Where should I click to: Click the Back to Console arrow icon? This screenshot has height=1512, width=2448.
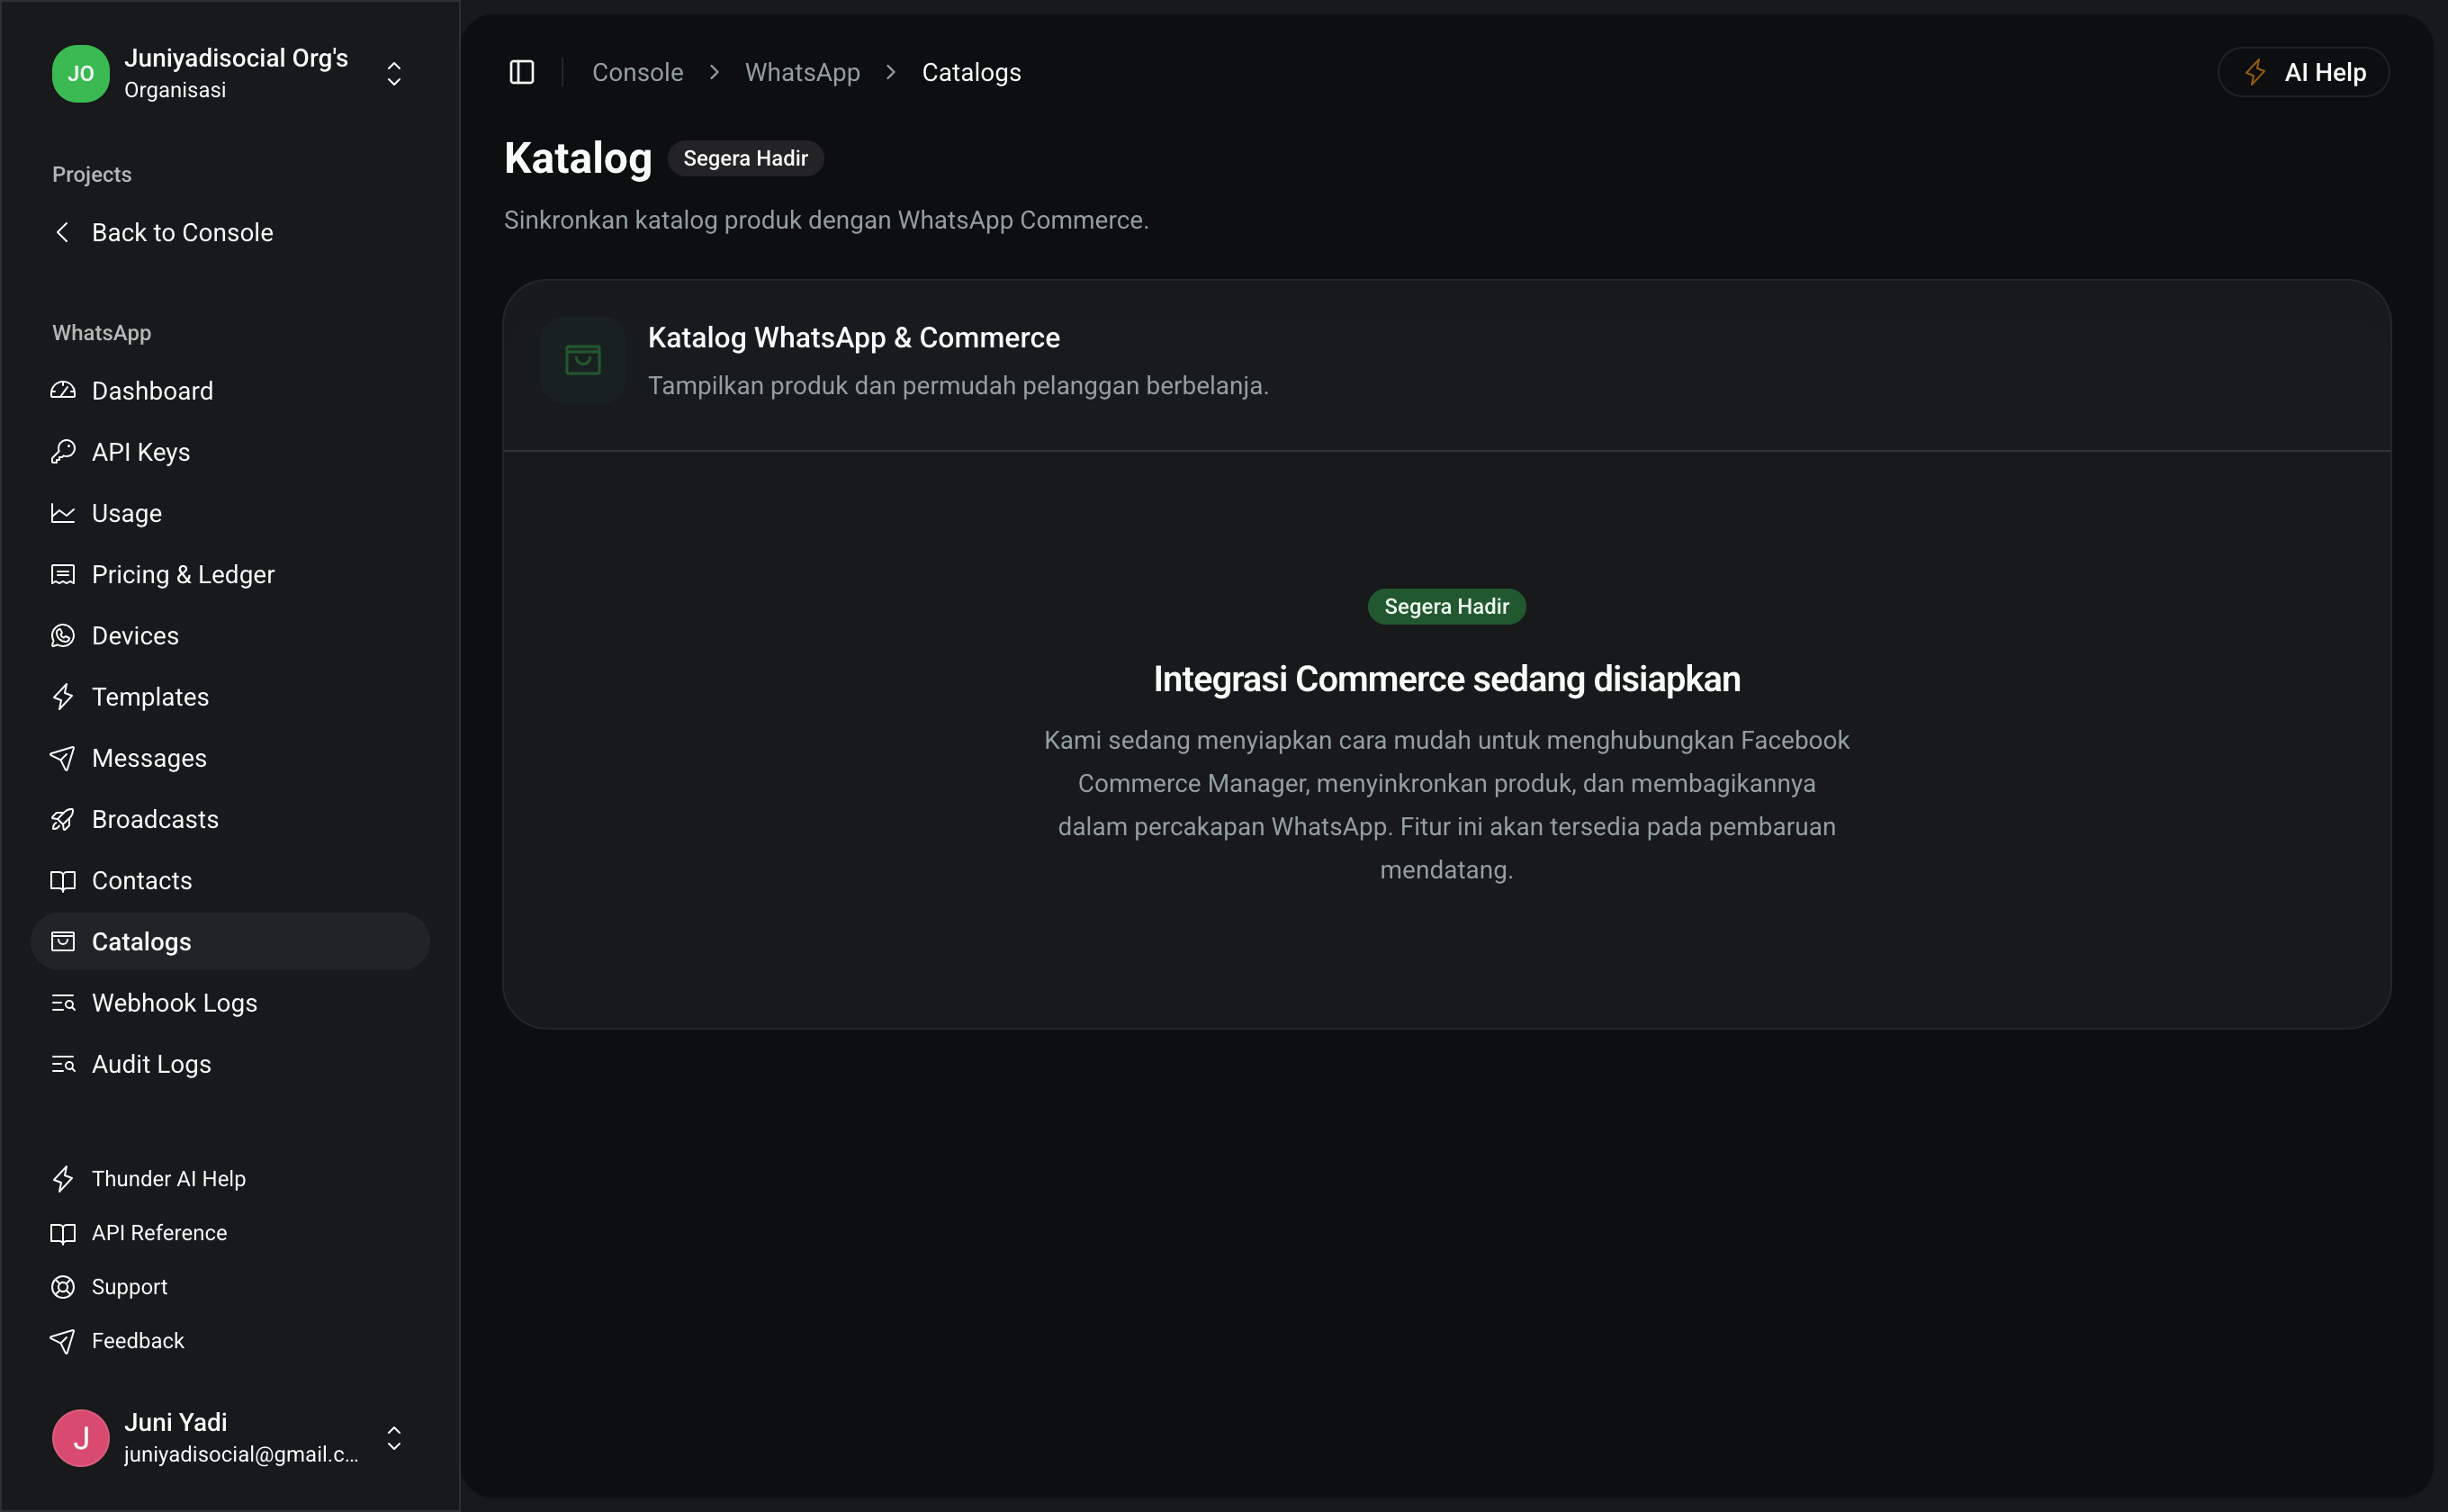(63, 232)
